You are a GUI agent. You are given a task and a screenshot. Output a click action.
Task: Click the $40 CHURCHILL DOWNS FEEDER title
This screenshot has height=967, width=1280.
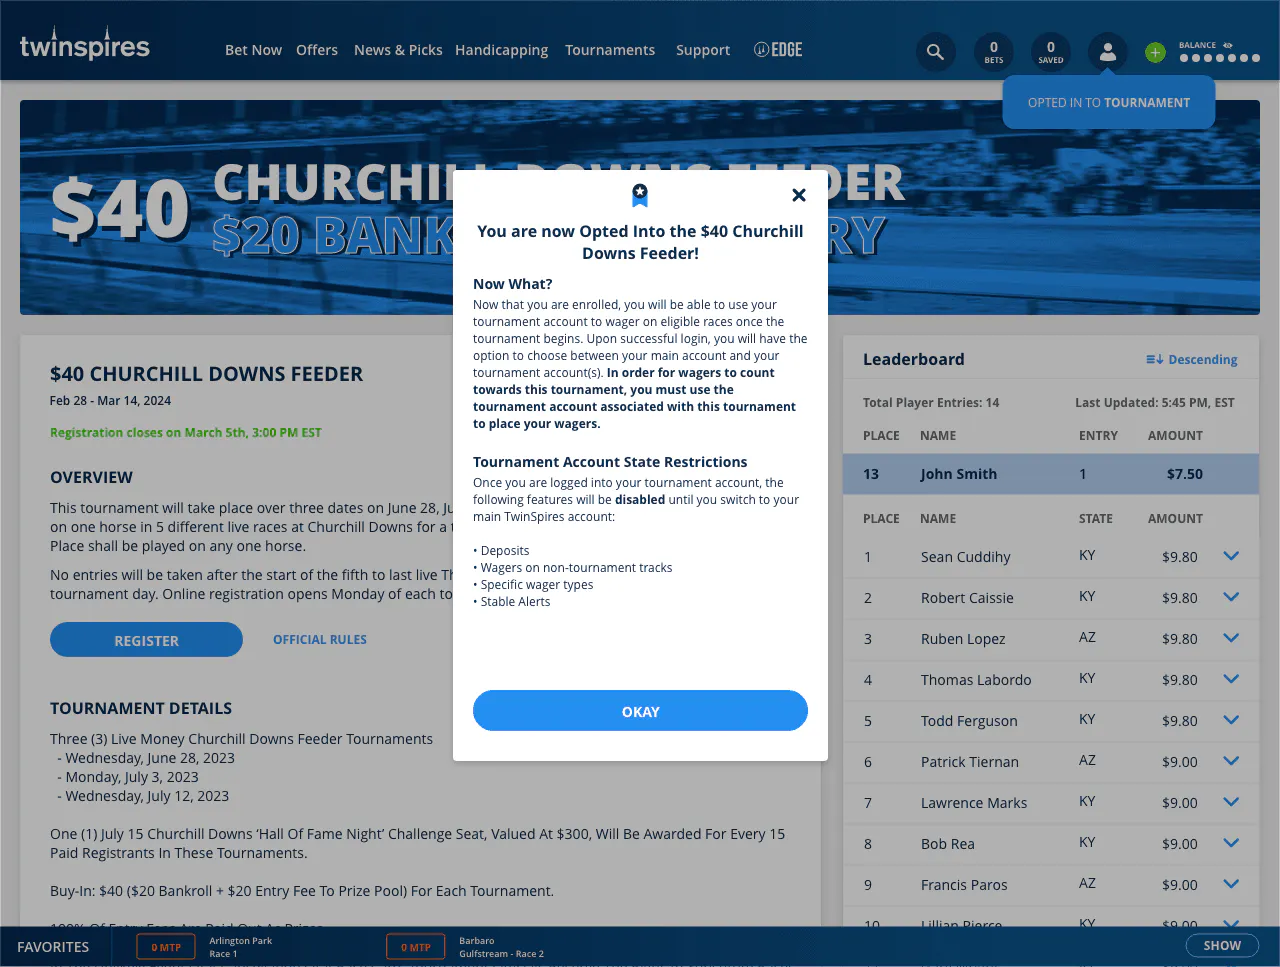click(x=207, y=374)
